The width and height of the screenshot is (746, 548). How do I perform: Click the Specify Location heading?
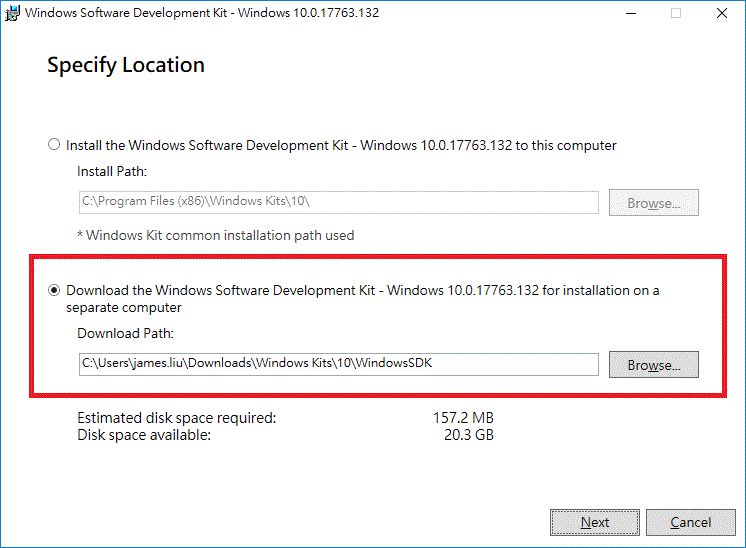(126, 65)
